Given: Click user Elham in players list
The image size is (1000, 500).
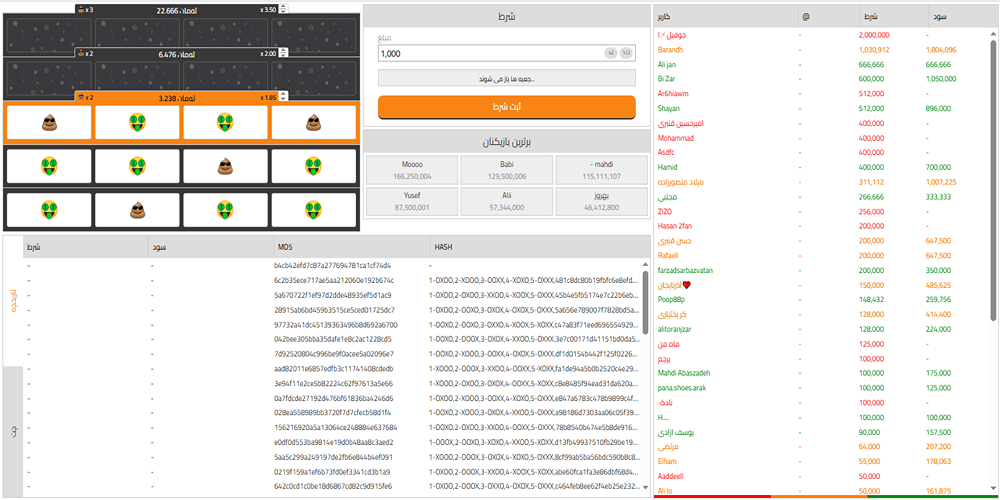Looking at the screenshot, I should (x=666, y=461).
